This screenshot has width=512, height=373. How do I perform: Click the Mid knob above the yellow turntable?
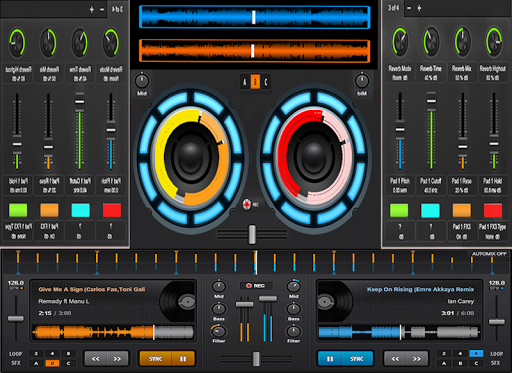coord(142,81)
